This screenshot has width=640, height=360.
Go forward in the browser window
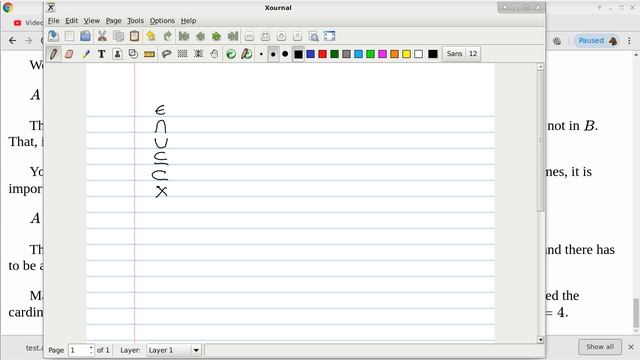tap(29, 41)
